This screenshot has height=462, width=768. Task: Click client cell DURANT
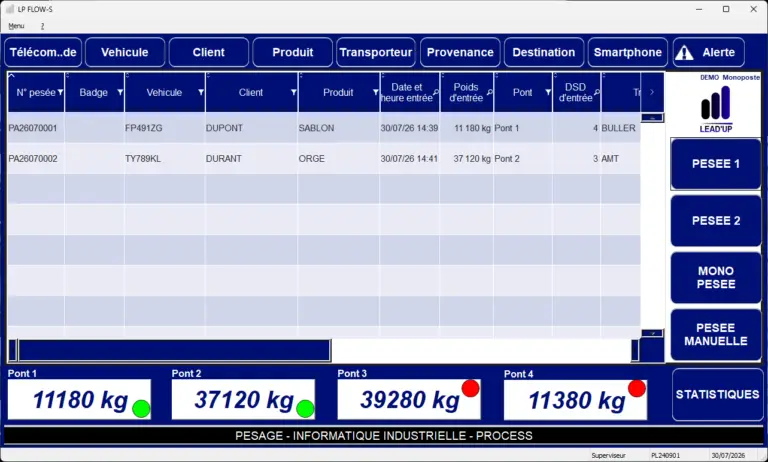point(223,159)
